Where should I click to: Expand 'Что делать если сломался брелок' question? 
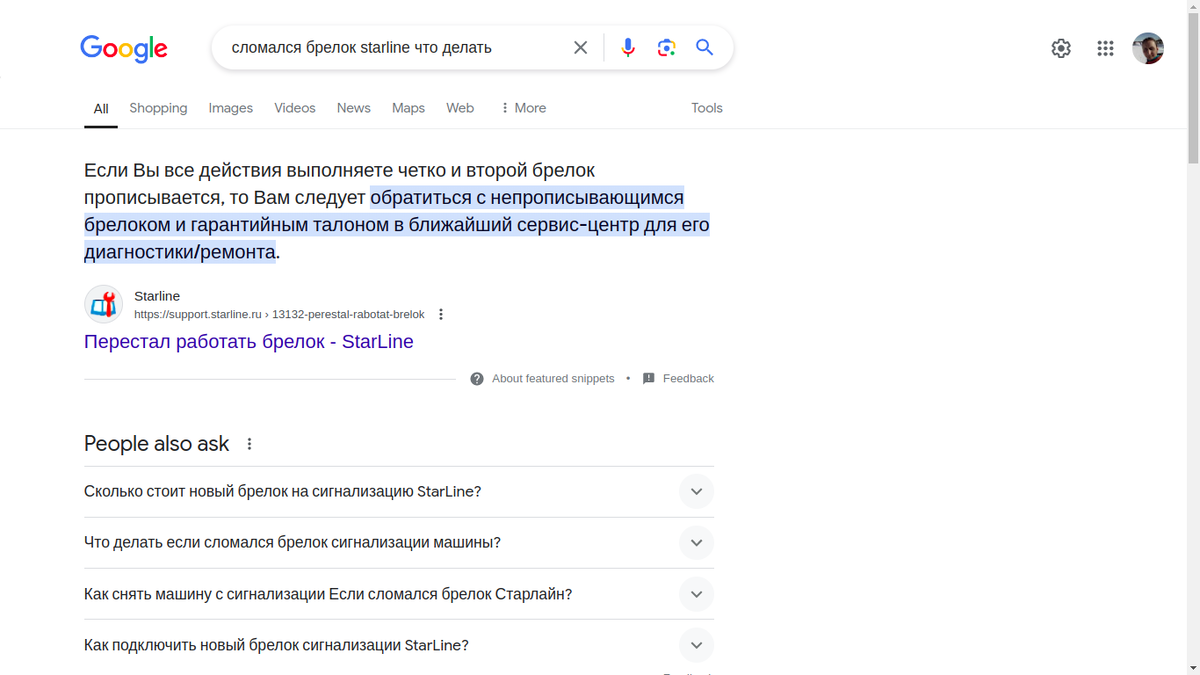(x=399, y=543)
